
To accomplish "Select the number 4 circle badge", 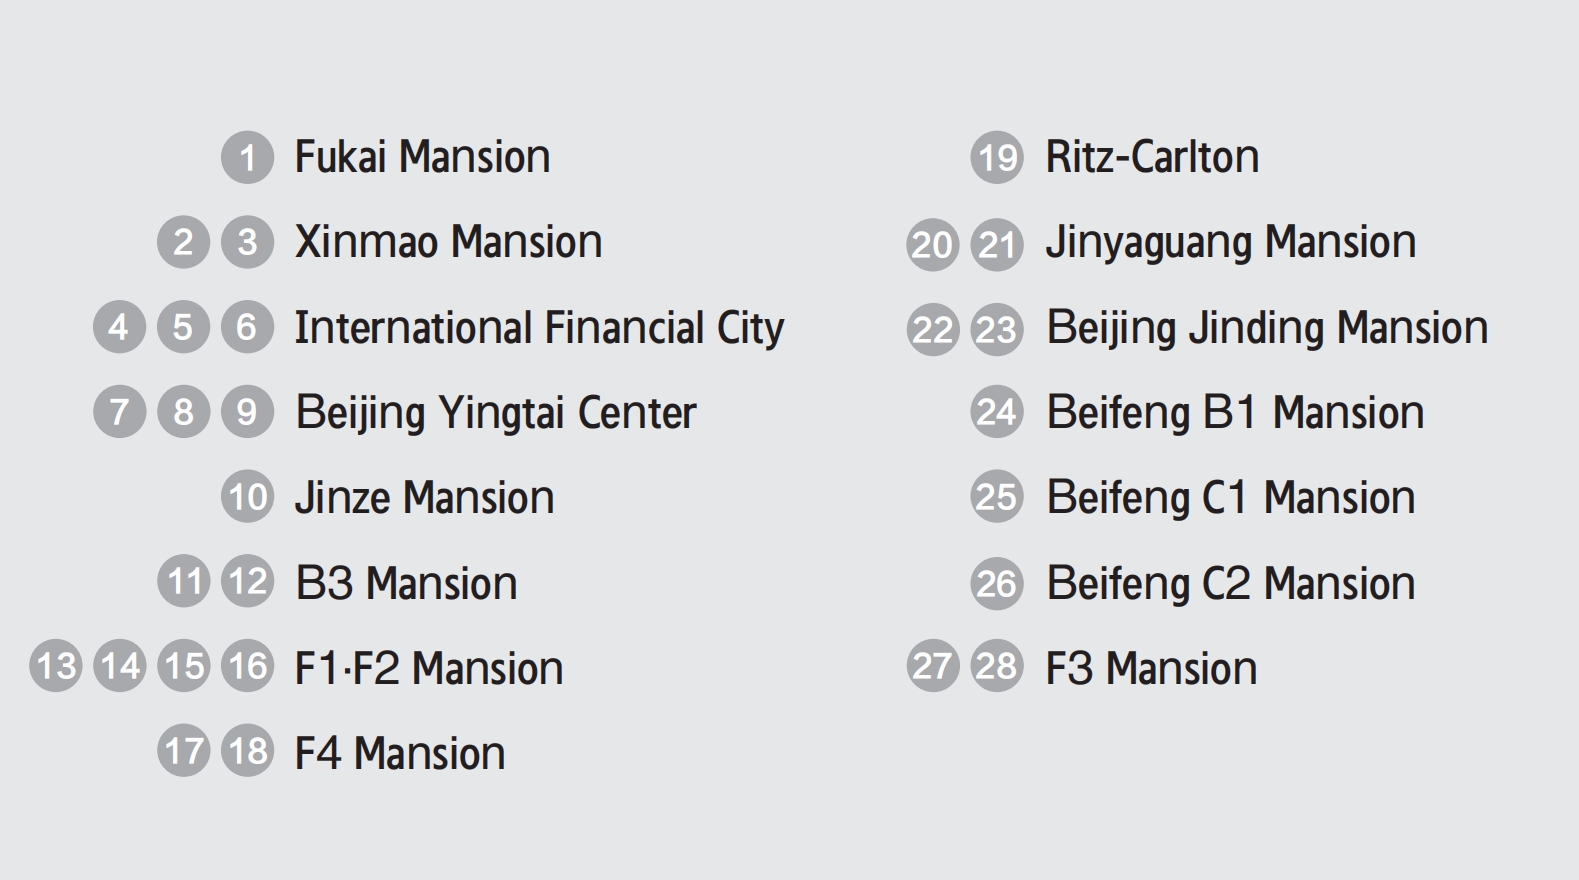I will [119, 327].
